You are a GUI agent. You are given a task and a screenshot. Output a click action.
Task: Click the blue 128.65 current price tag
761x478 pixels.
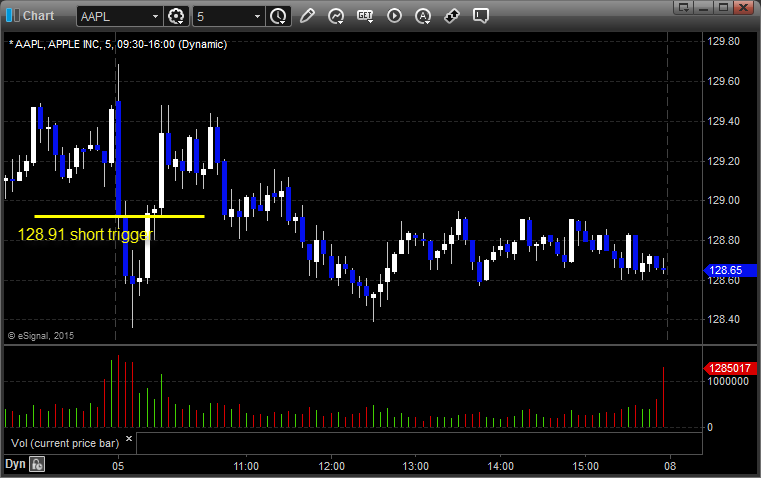coord(730,270)
